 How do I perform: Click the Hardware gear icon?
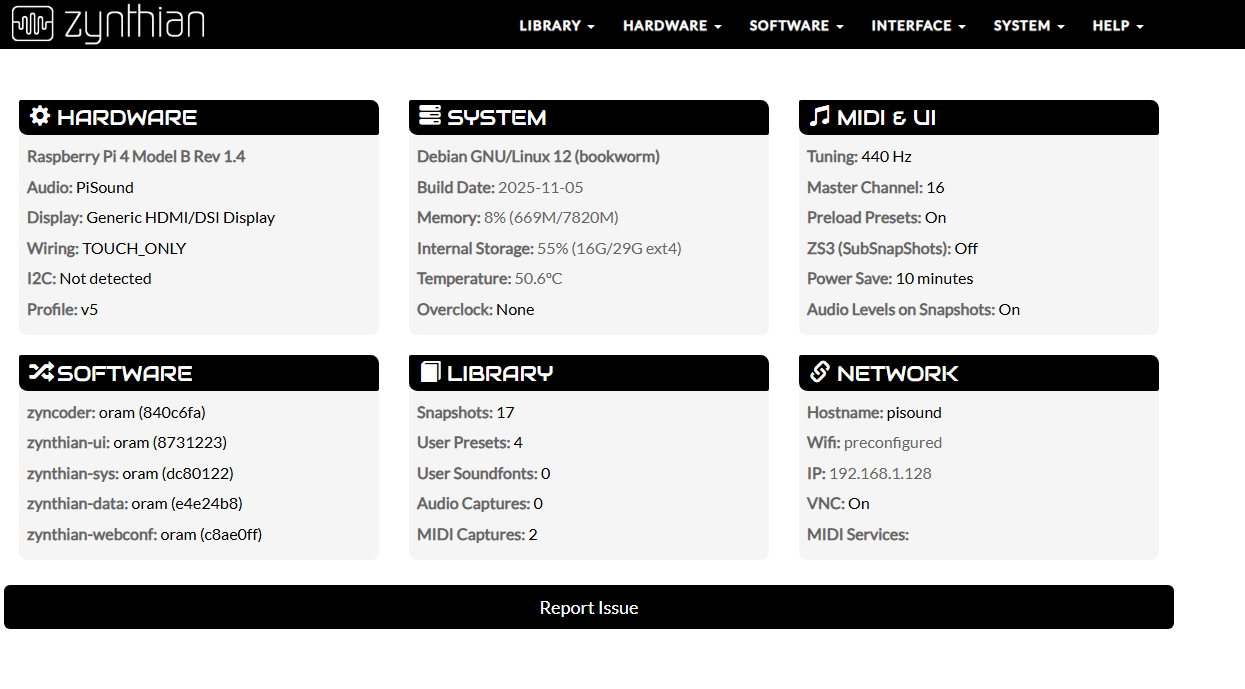(x=39, y=117)
